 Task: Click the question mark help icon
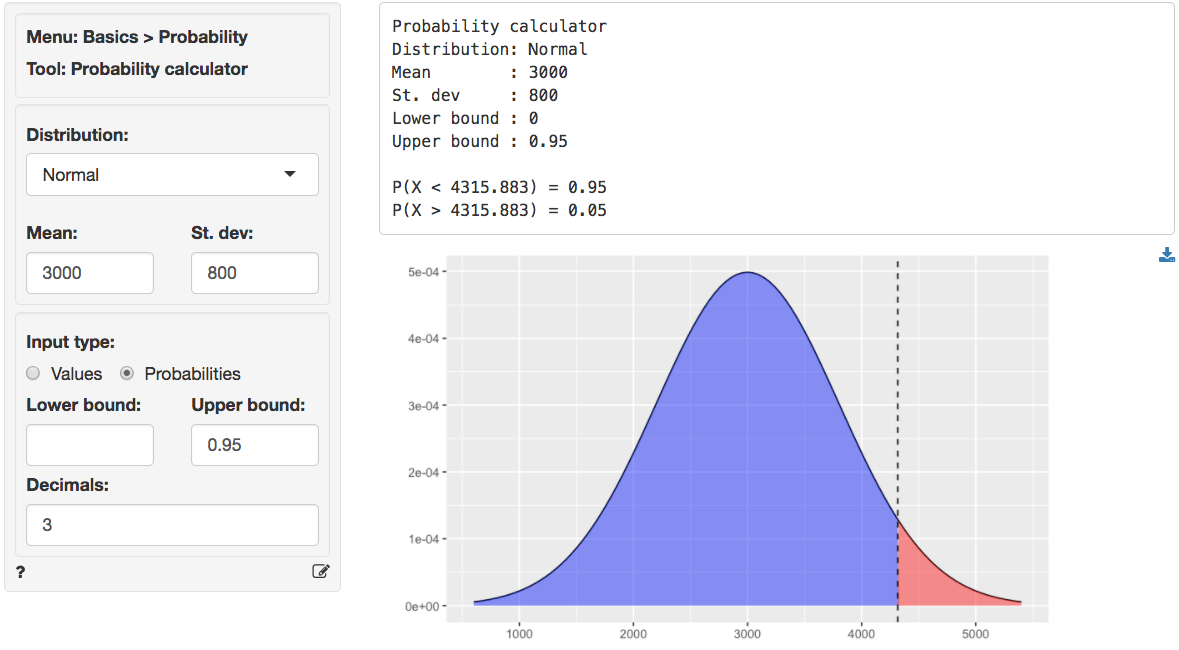click(20, 572)
